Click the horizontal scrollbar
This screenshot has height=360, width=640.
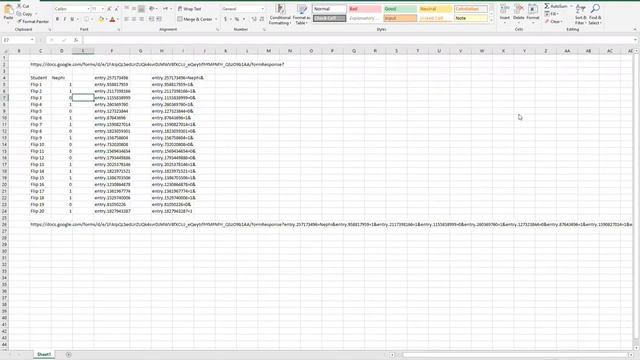click(516, 355)
